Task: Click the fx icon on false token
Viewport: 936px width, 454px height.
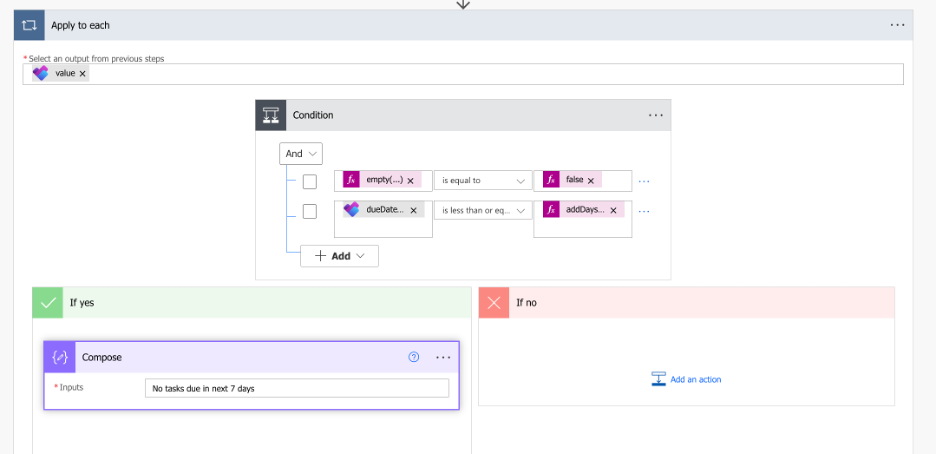Action: click(x=551, y=180)
